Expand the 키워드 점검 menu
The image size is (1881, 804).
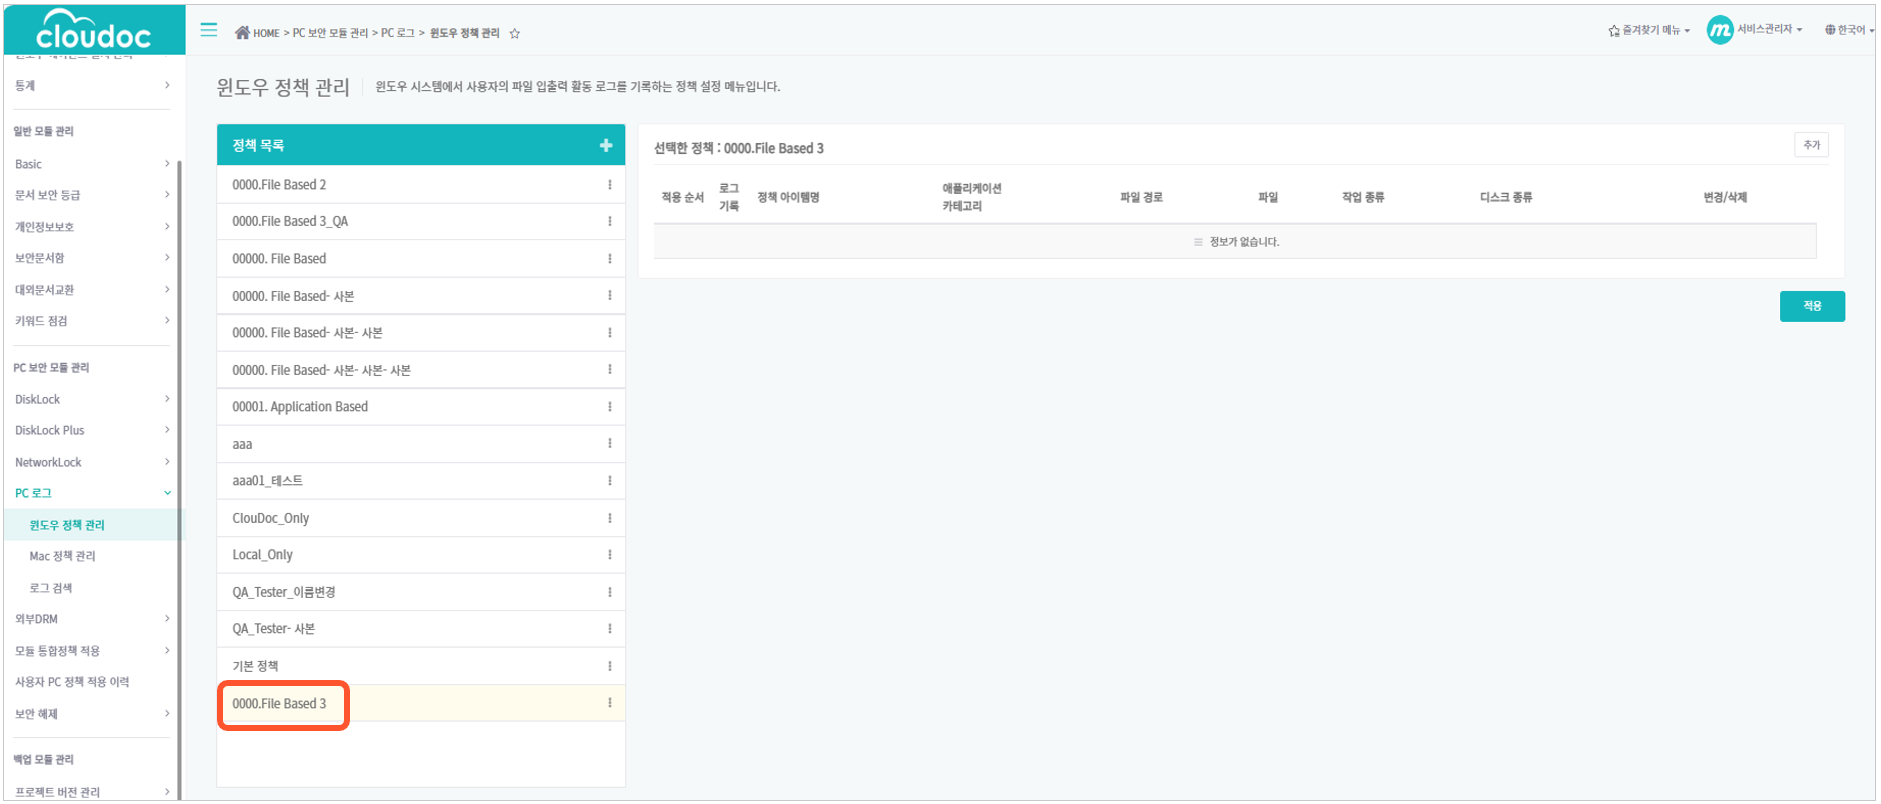[x=91, y=321]
